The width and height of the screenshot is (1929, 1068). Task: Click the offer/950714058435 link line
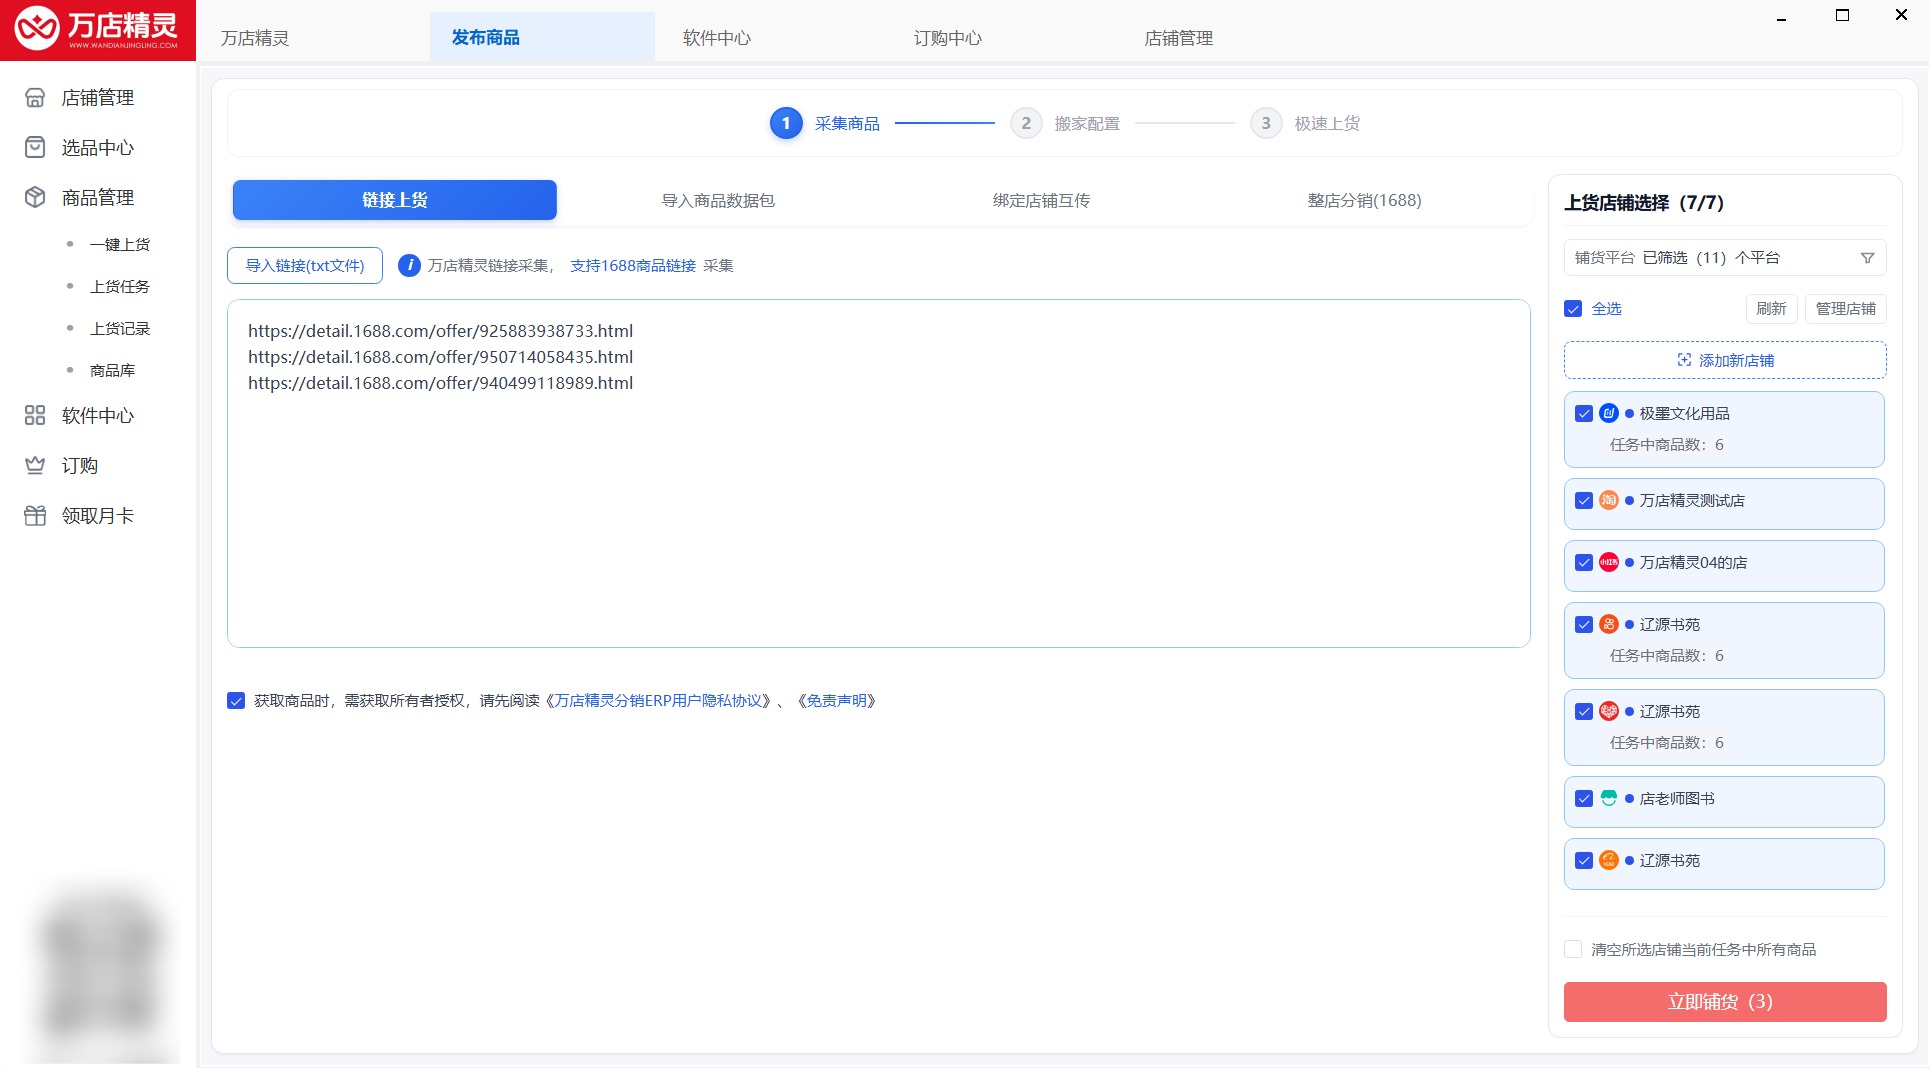tap(440, 357)
